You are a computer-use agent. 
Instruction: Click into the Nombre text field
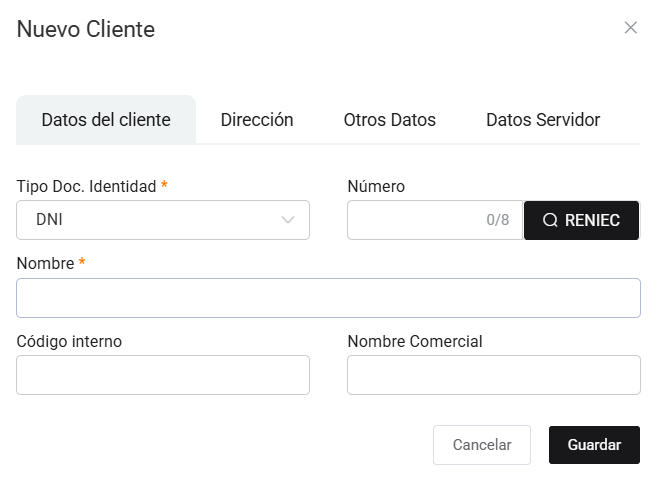328,298
